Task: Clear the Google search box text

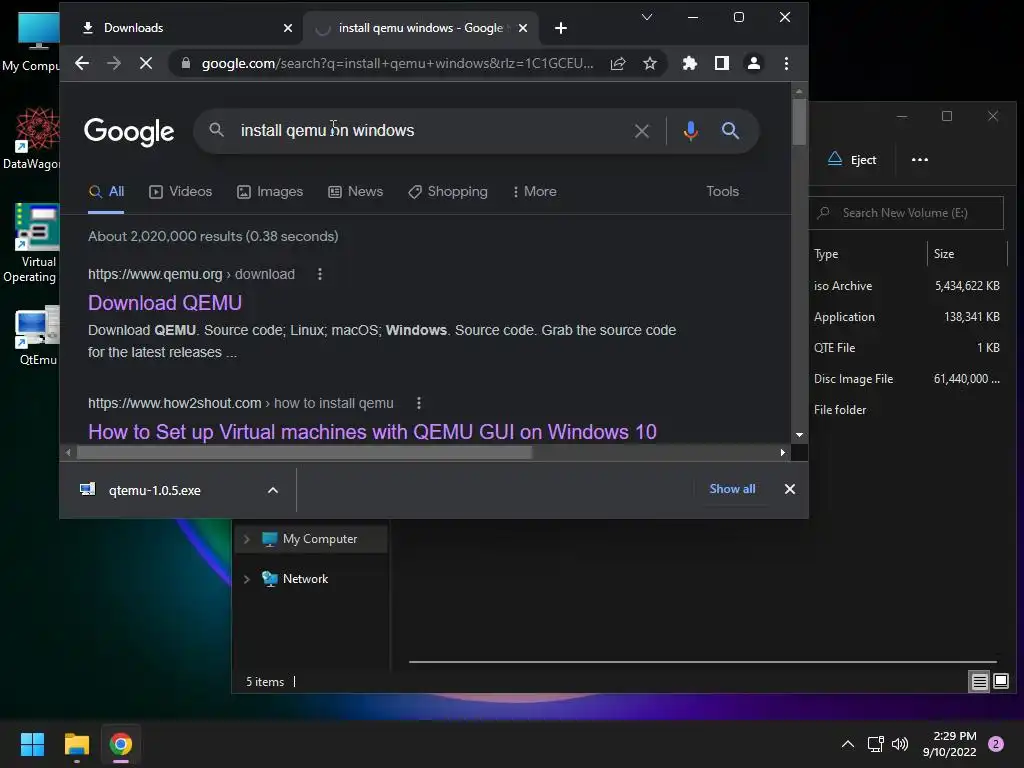Action: point(642,131)
